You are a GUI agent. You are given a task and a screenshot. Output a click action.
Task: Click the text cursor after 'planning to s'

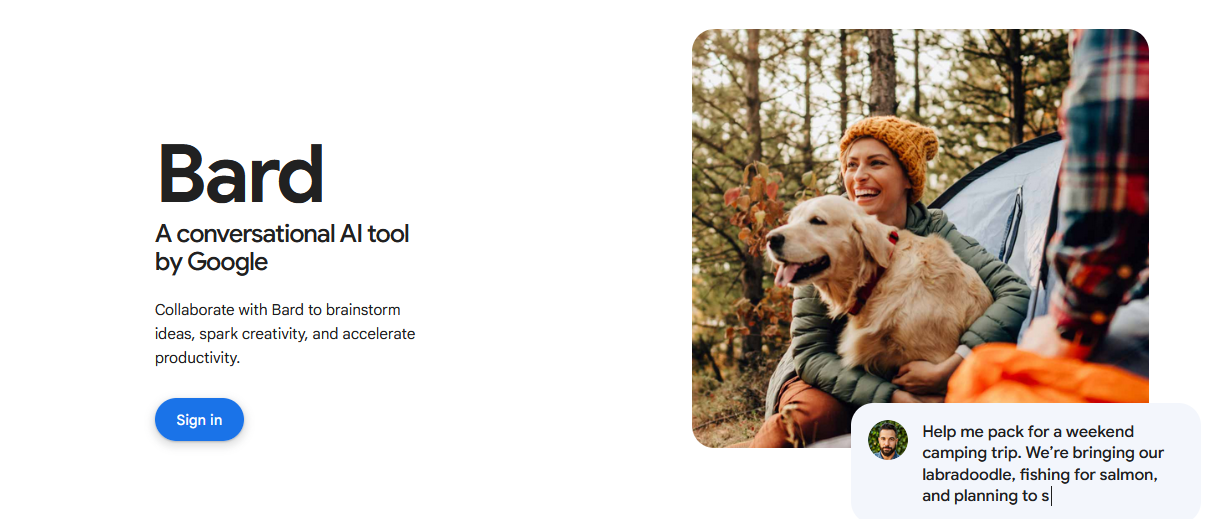coord(1052,496)
